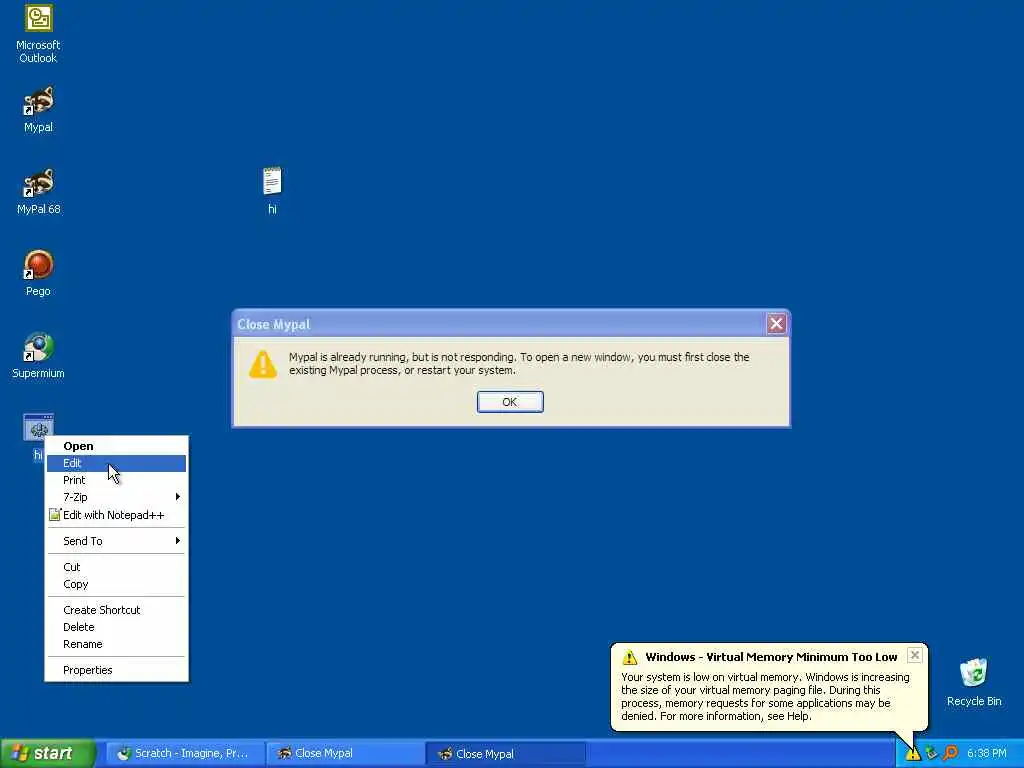
Task: Select the hi batch file gear icon
Action: pos(38,428)
